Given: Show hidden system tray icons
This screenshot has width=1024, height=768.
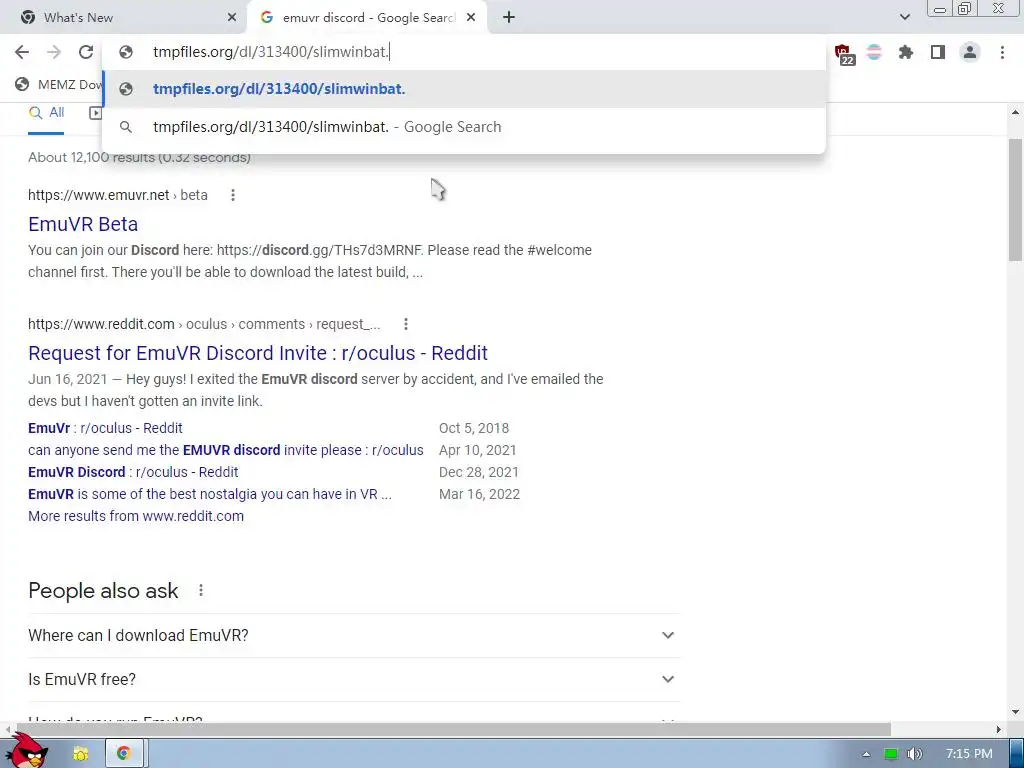Looking at the screenshot, I should coord(866,754).
